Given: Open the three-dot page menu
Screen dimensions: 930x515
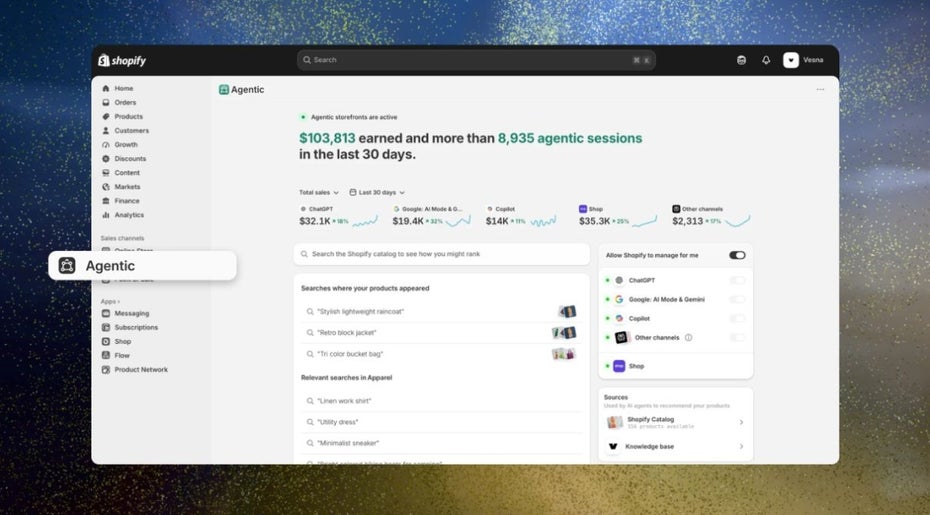Looking at the screenshot, I should (x=820, y=90).
